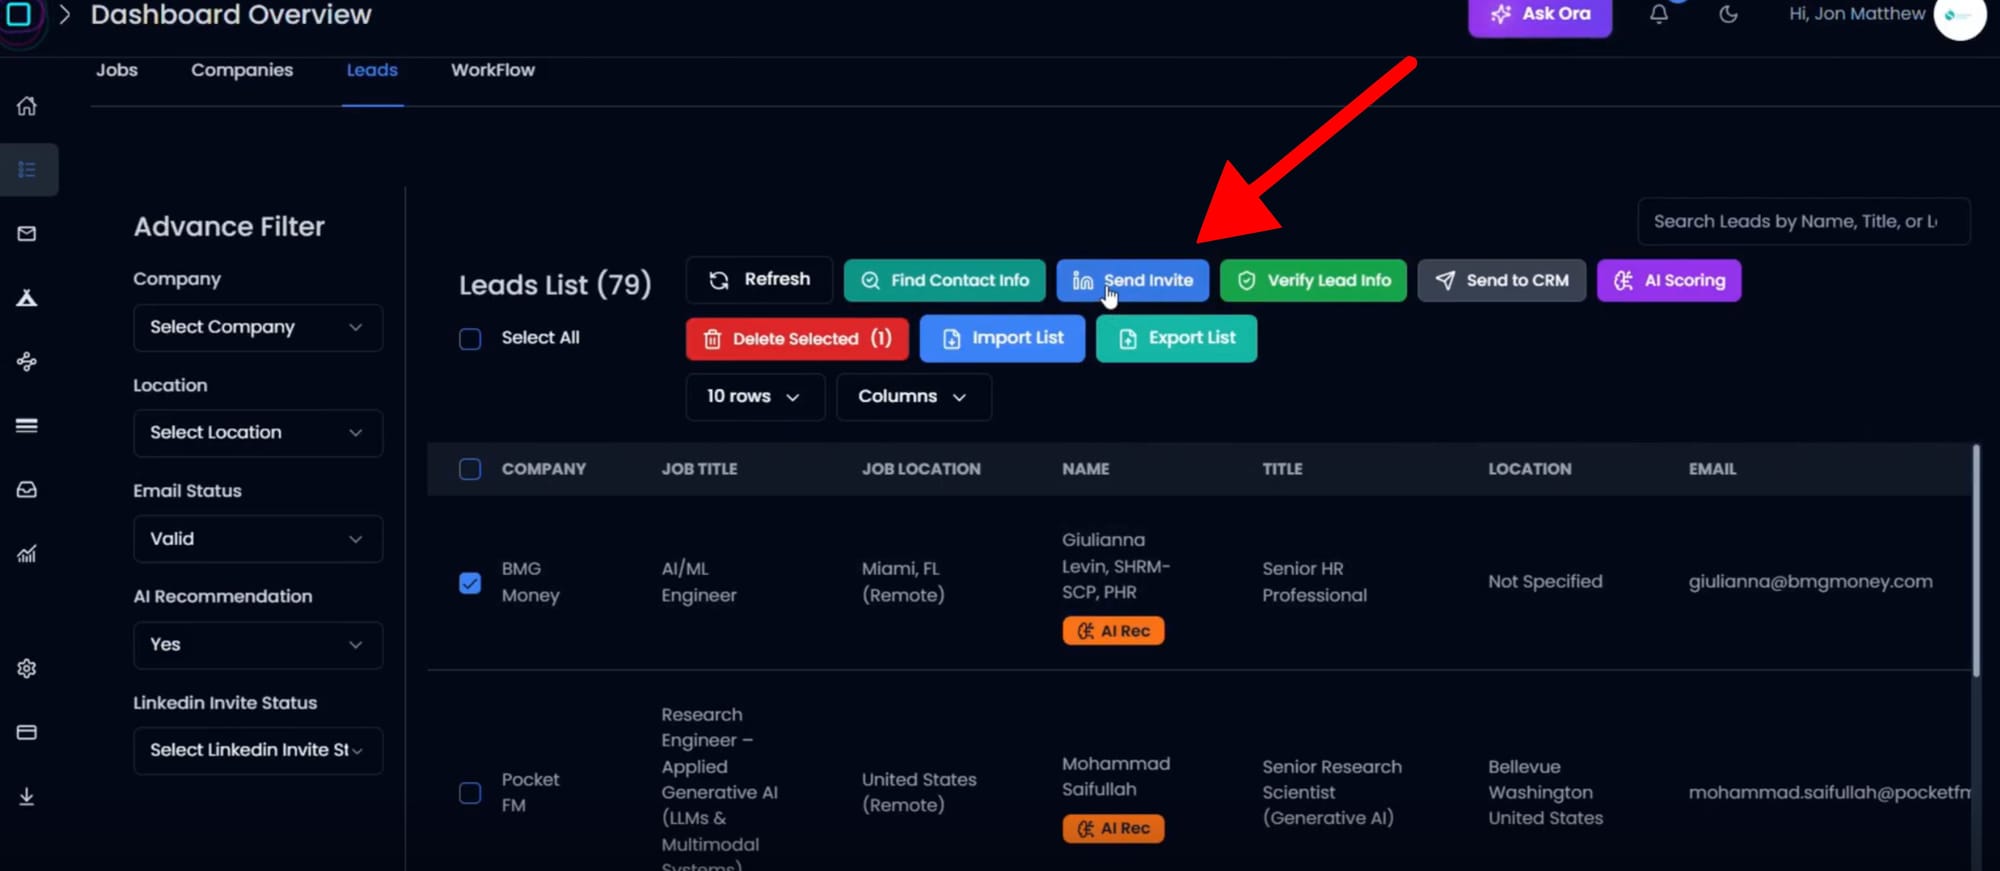The width and height of the screenshot is (2000, 871).
Task: Switch to the Companies tab
Action: click(242, 70)
